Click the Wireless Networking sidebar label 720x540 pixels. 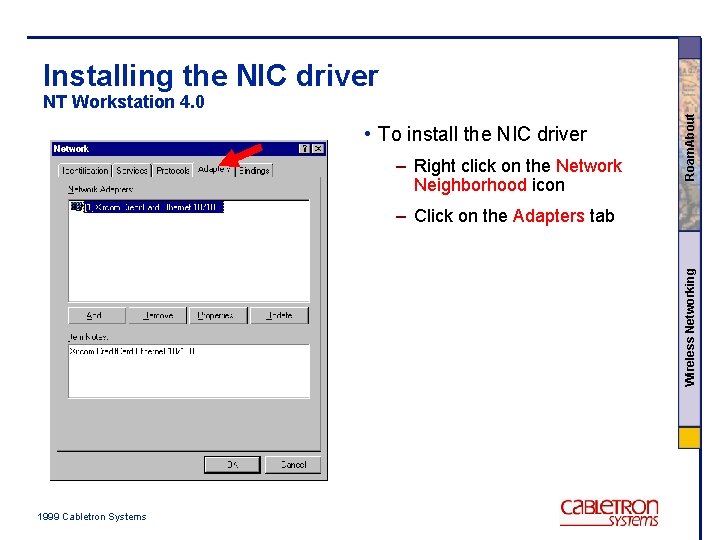pos(690,327)
